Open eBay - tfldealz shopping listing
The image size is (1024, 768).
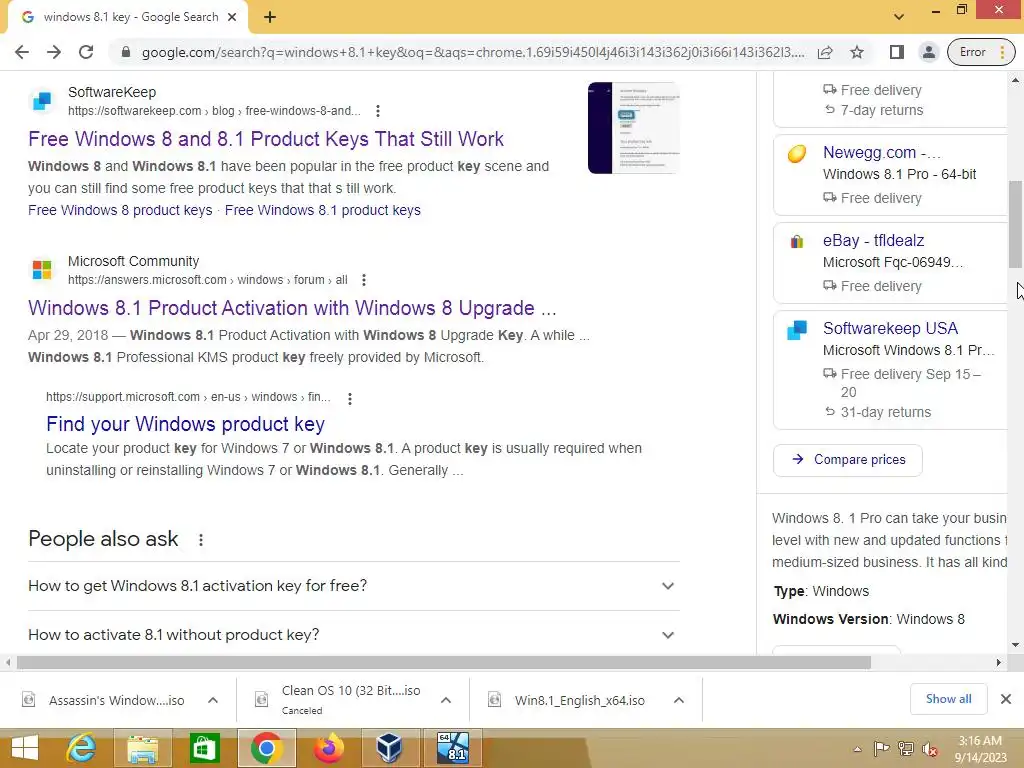[873, 240]
